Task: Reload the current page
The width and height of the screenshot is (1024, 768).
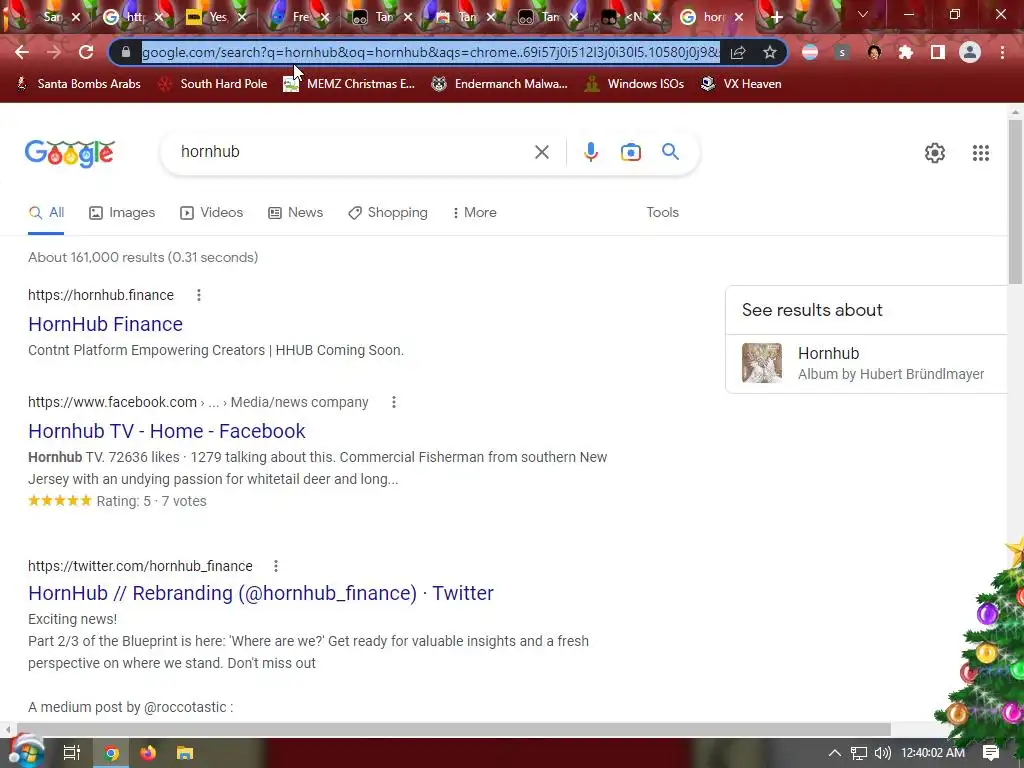Action: [x=86, y=52]
